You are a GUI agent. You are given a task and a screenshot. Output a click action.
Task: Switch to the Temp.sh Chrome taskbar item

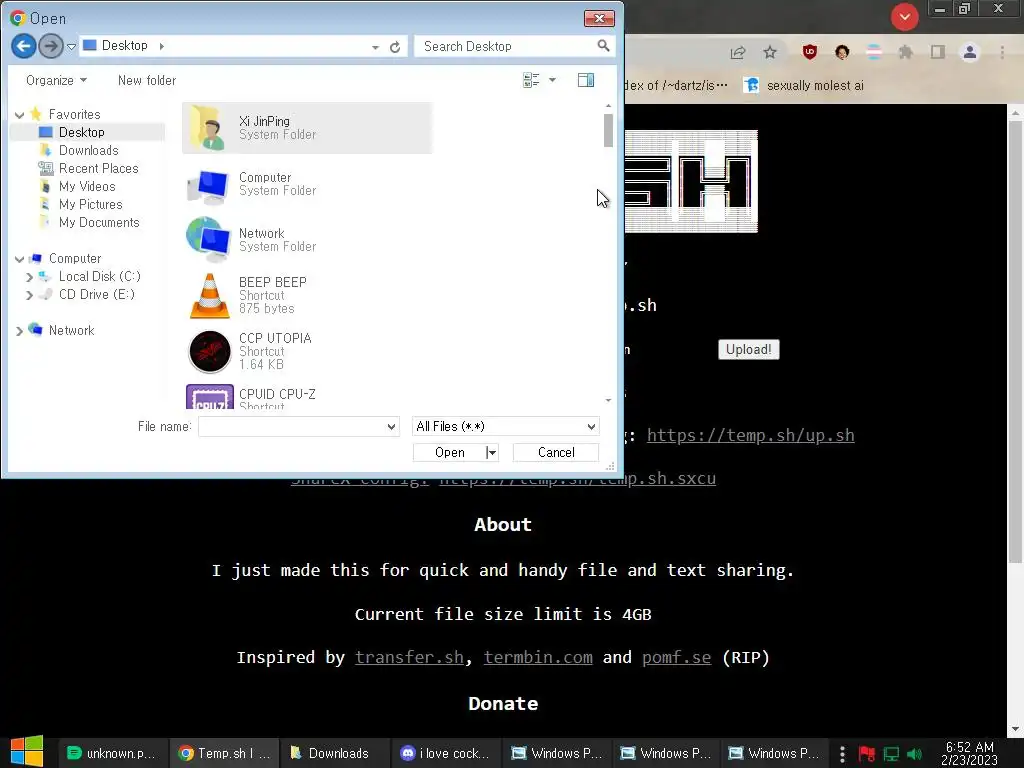point(224,753)
